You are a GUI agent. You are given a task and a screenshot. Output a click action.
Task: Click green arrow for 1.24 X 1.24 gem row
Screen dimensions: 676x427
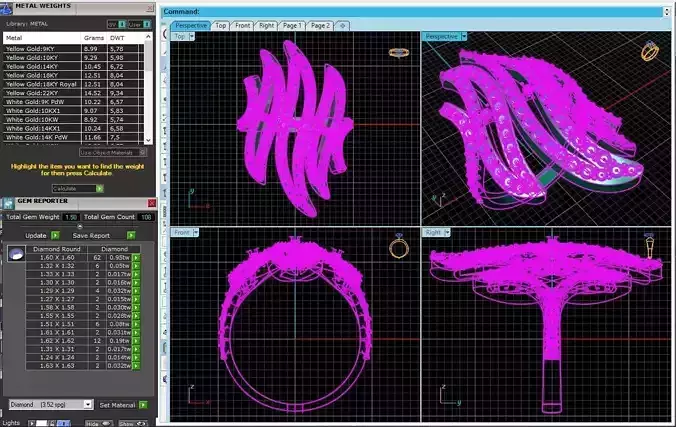point(136,357)
